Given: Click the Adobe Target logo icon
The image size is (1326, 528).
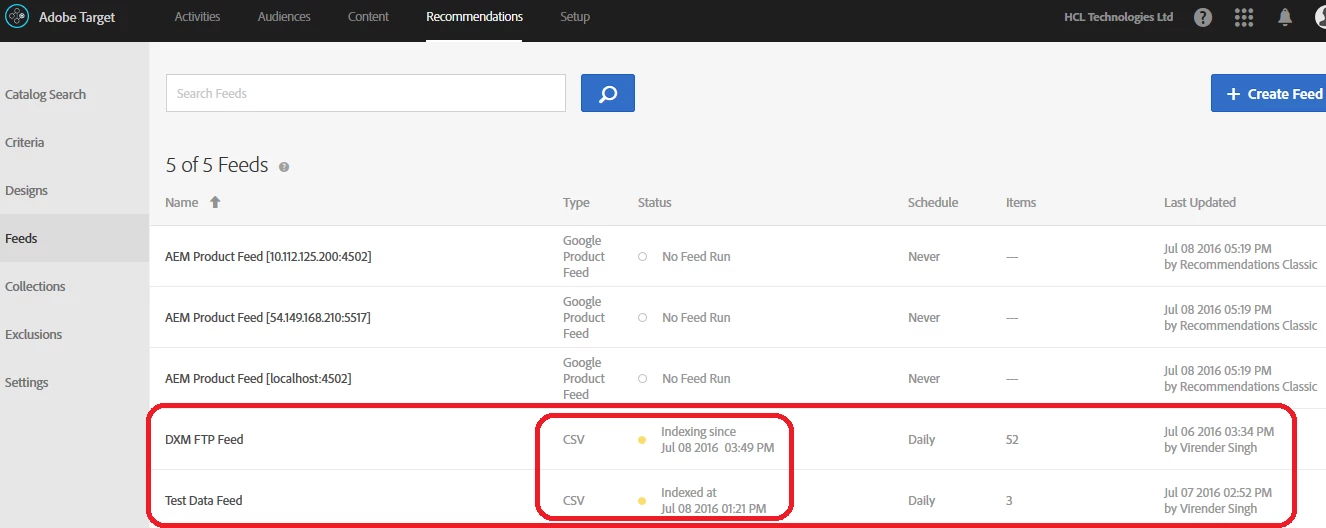Looking at the screenshot, I should tap(17, 17).
